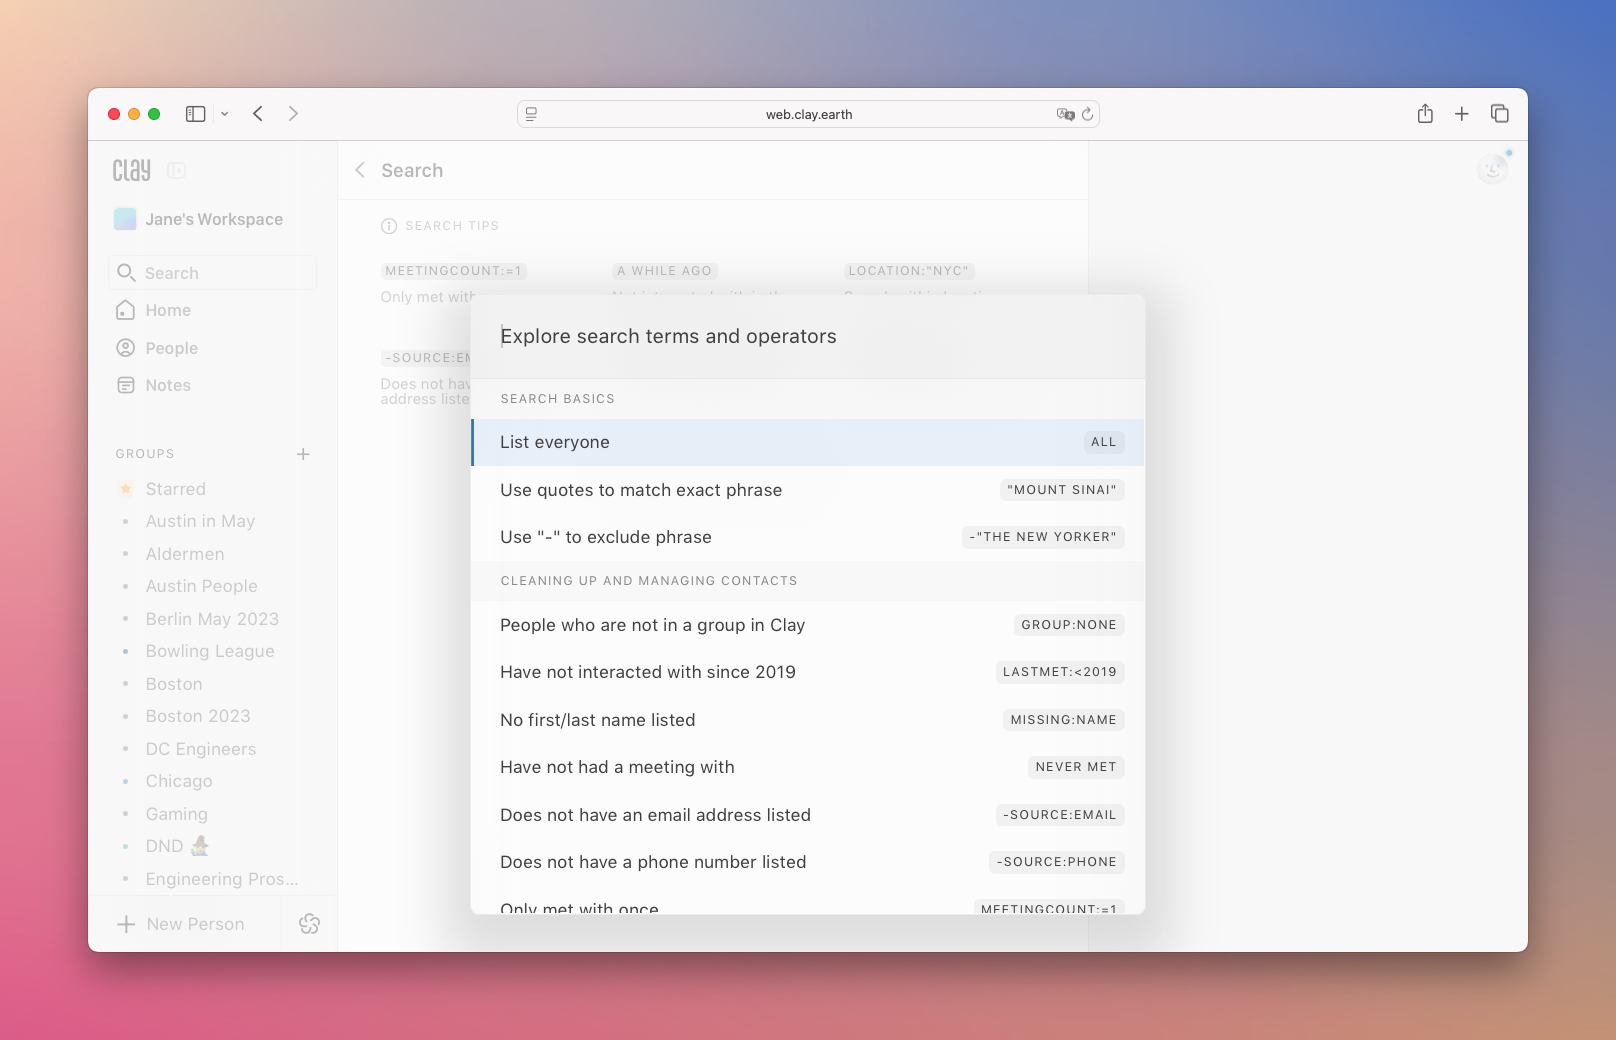
Task: Click the profile avatar at top right
Action: 1492,169
